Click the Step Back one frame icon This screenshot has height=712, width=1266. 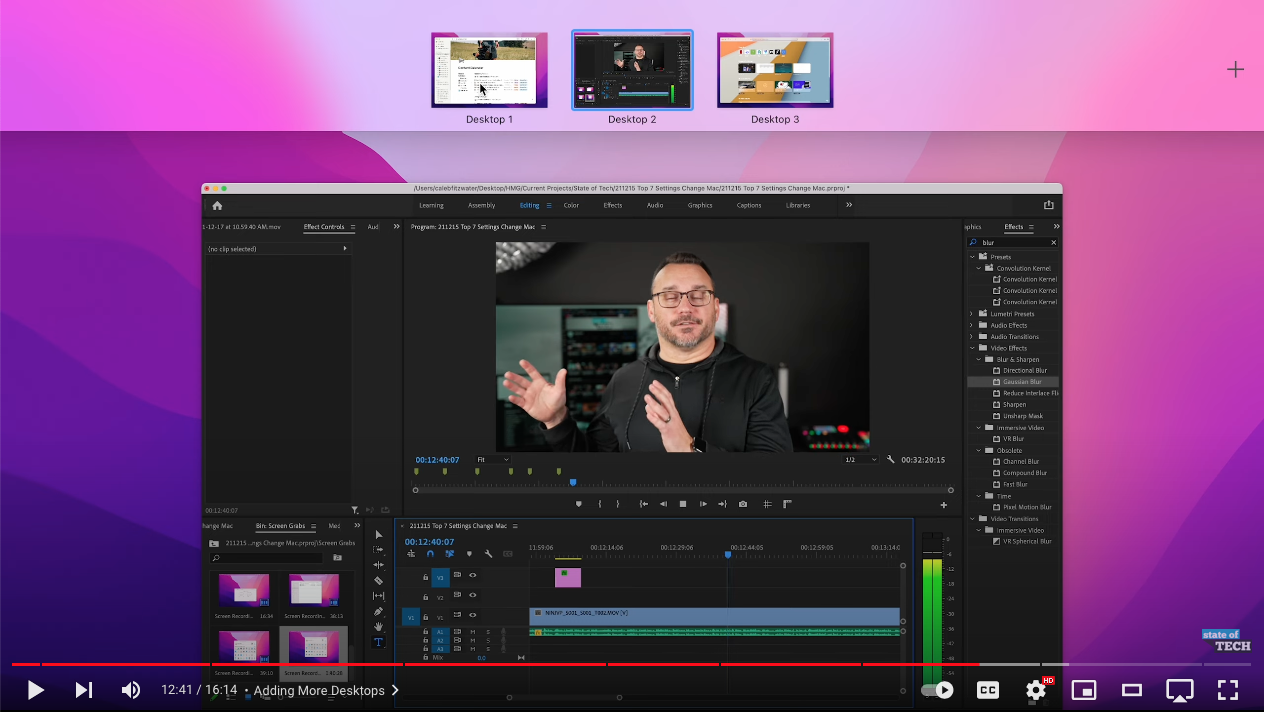pyautogui.click(x=663, y=504)
